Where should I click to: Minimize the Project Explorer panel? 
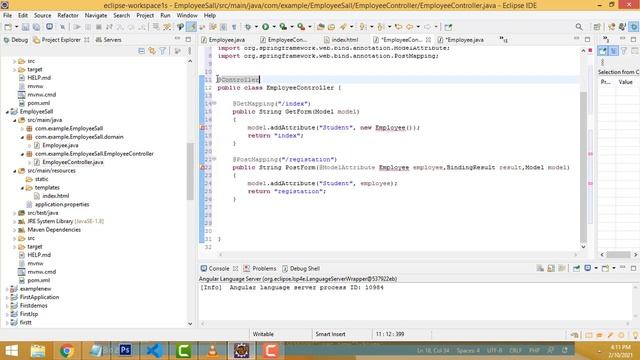pos(178,39)
